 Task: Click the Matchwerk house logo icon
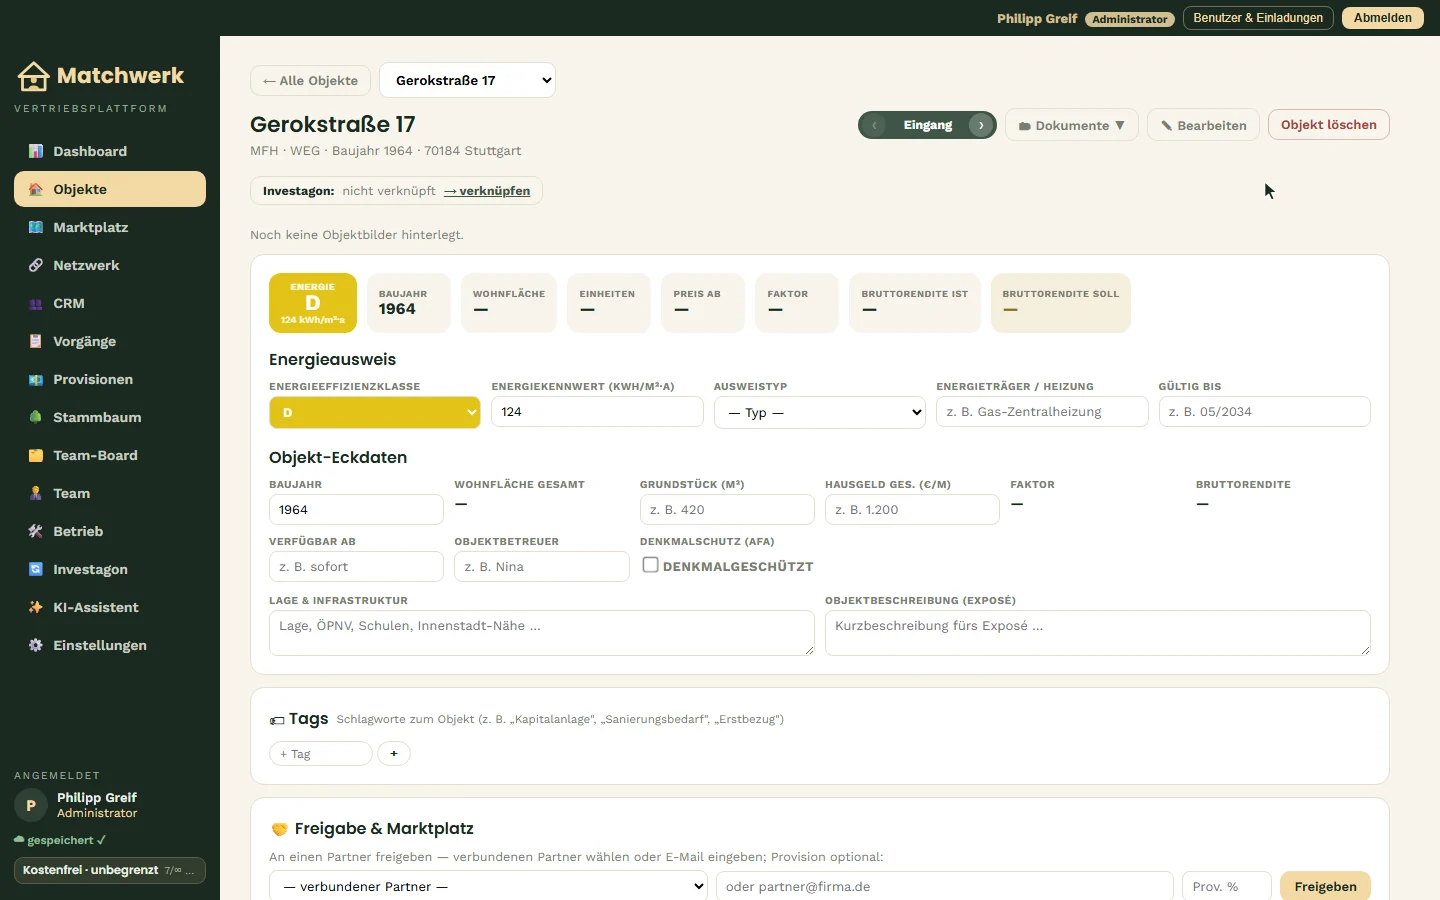[x=33, y=76]
